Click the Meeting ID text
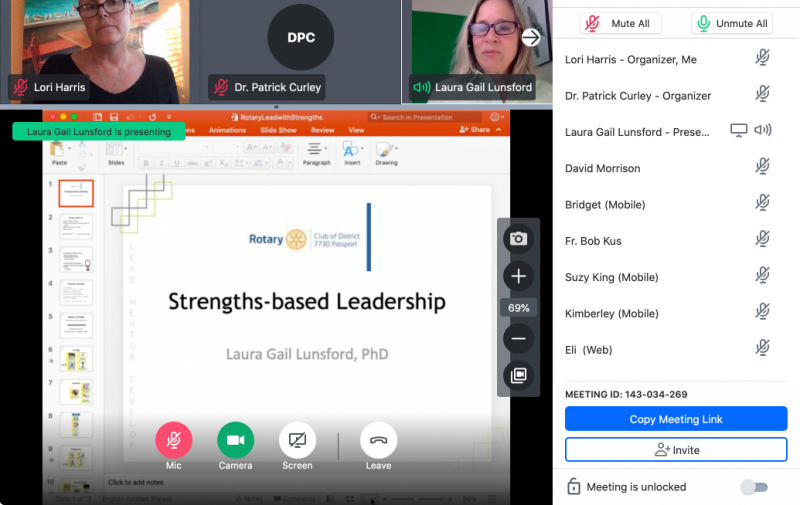Screen dimensions: 800x505 point(626,394)
